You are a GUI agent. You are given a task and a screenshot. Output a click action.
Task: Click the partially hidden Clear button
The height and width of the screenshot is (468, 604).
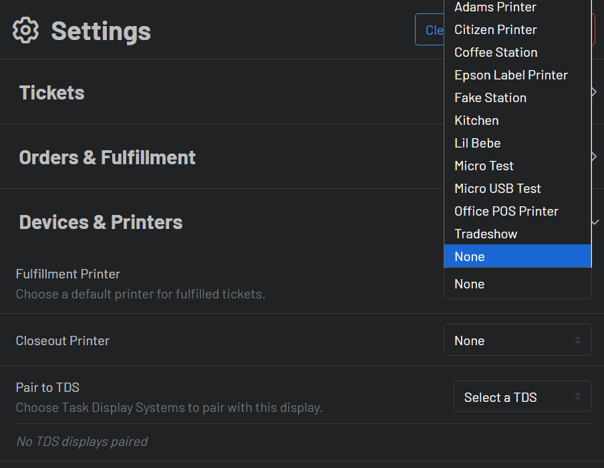[x=429, y=30]
